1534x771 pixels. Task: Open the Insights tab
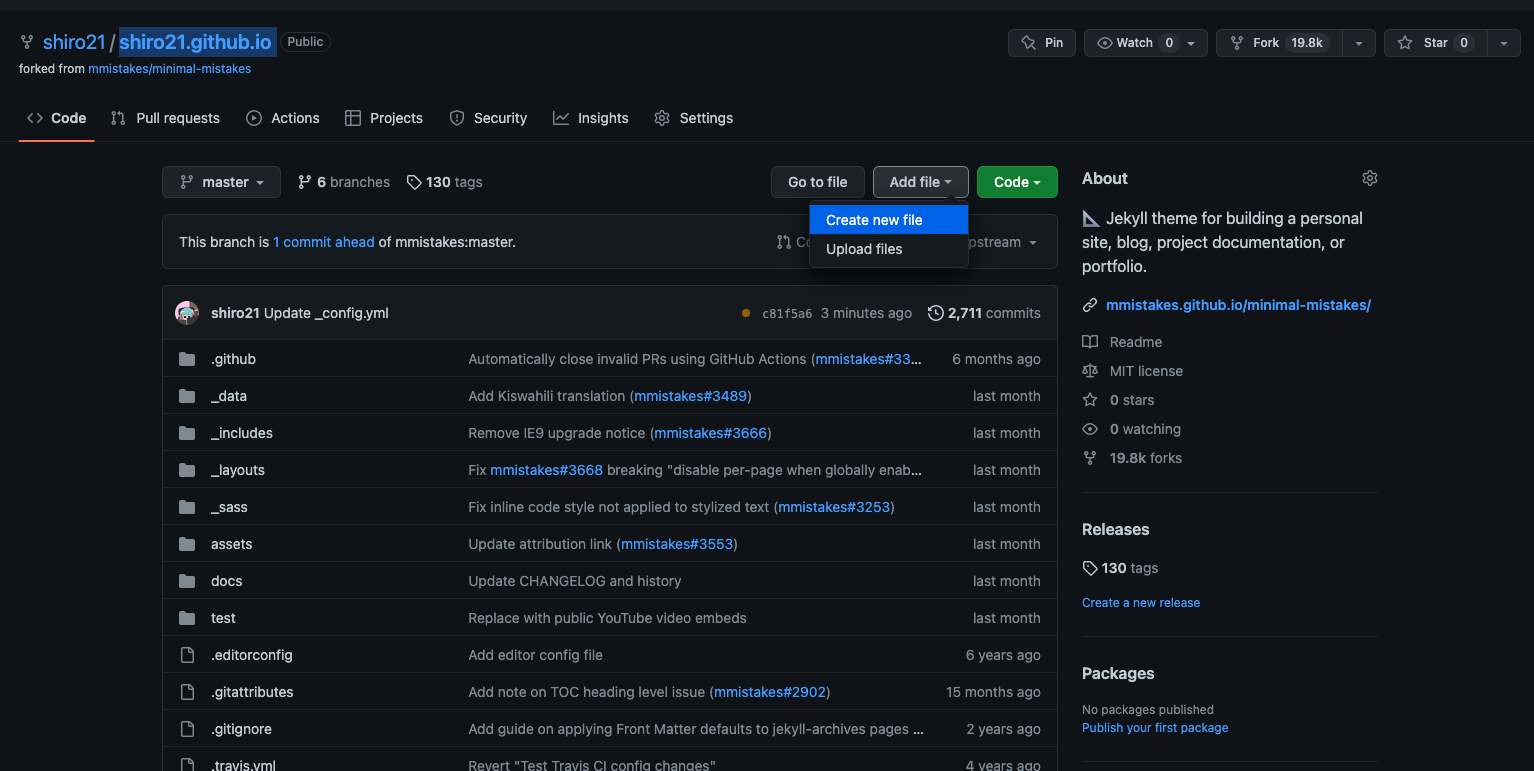click(x=591, y=118)
